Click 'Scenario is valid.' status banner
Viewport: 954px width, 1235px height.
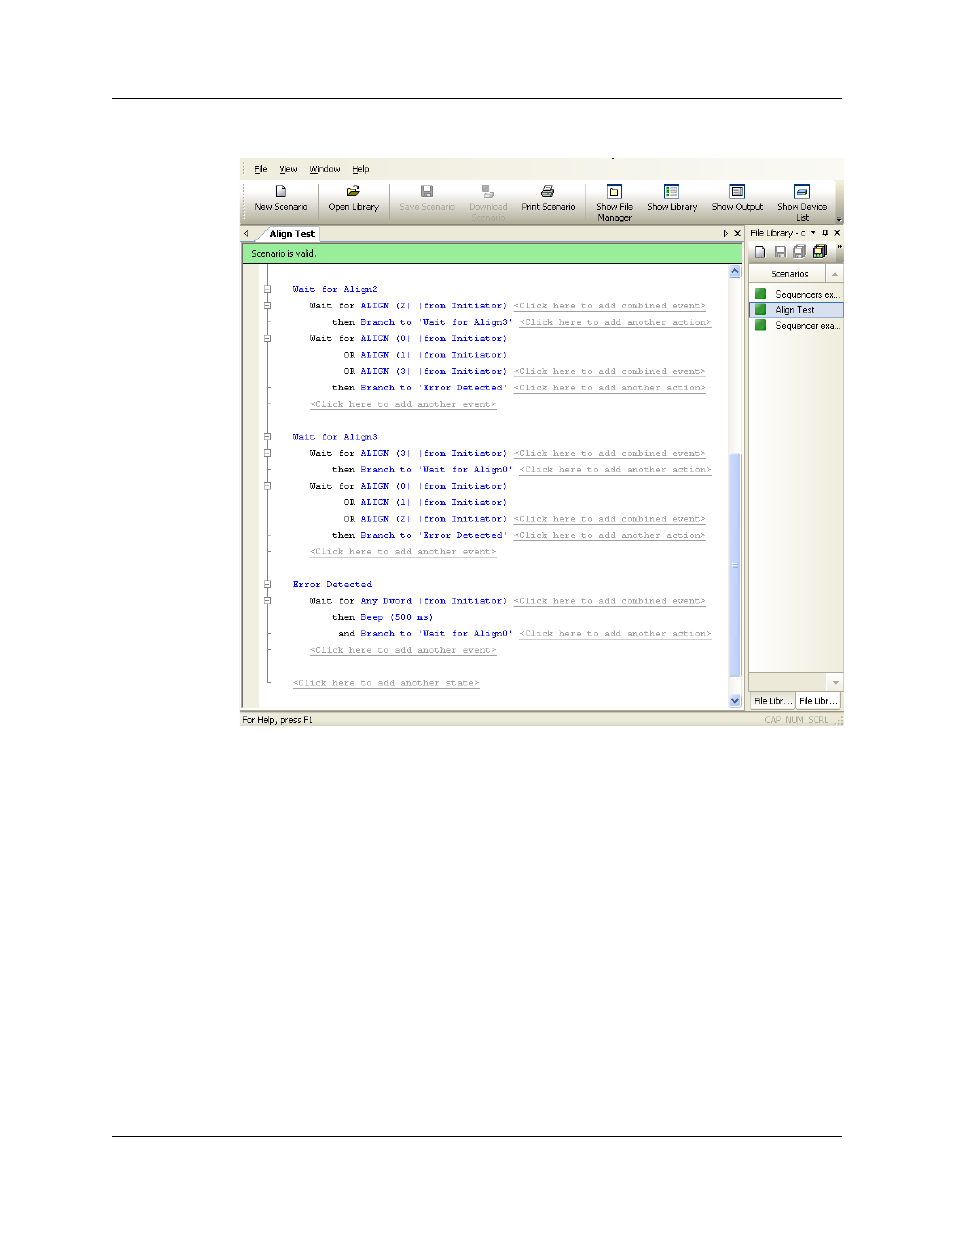[492, 254]
